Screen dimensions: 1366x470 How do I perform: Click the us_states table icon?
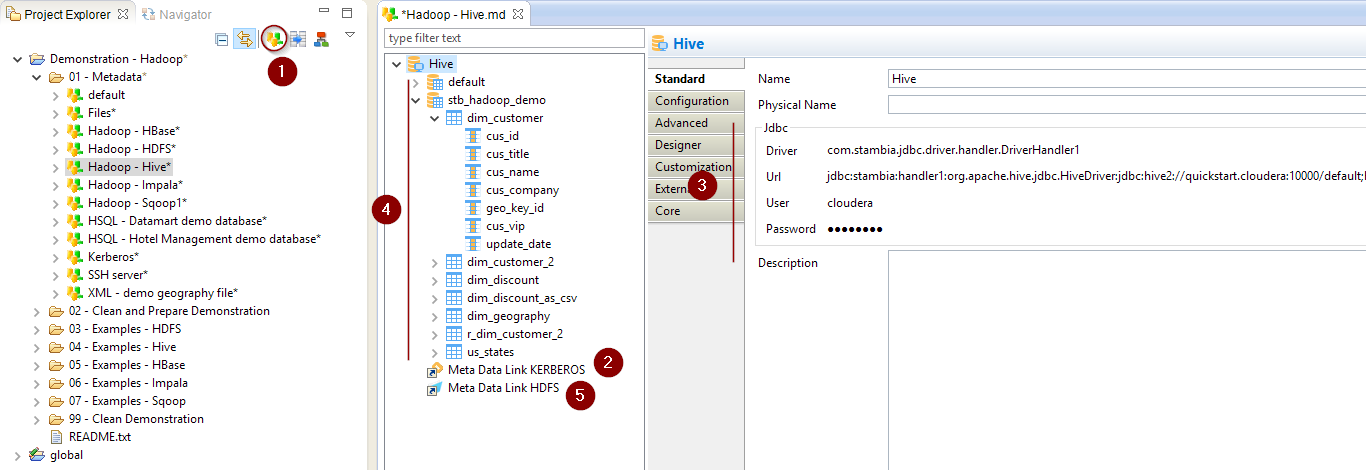click(454, 352)
